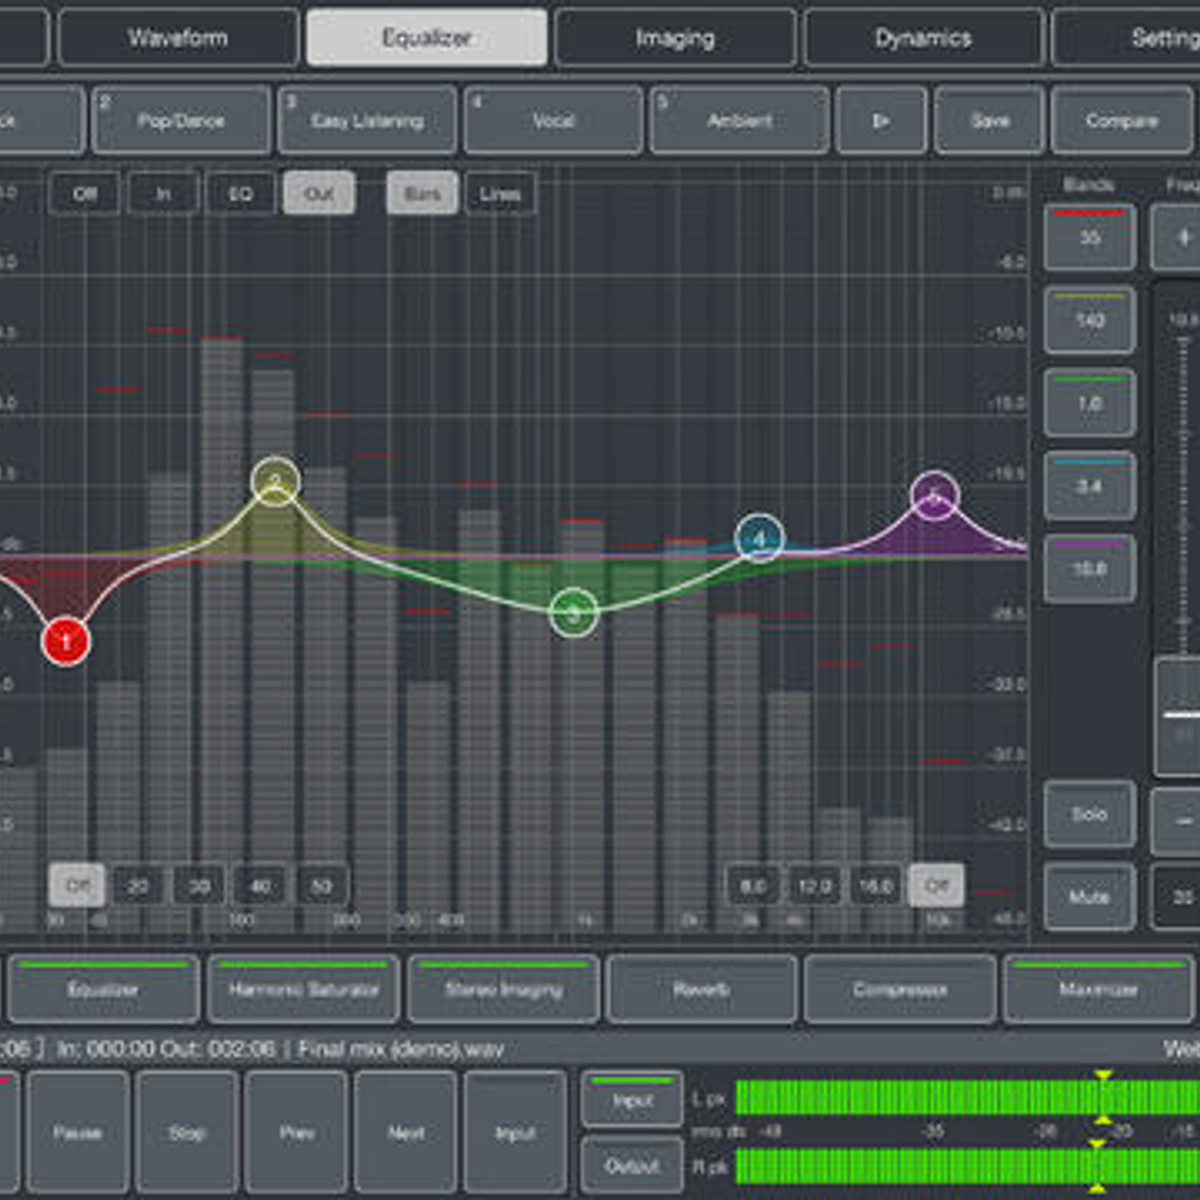Click the preset arrow next to Ambient

(x=881, y=120)
